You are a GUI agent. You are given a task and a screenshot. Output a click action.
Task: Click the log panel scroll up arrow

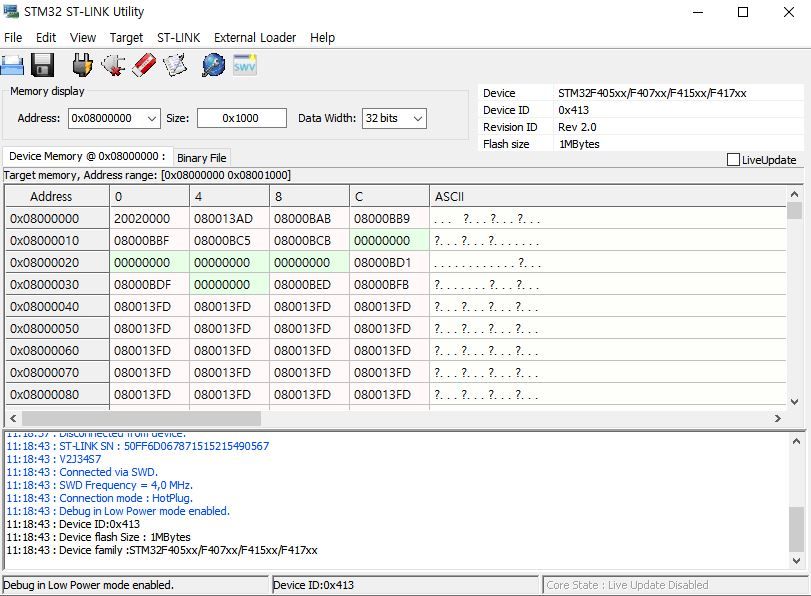point(797,441)
